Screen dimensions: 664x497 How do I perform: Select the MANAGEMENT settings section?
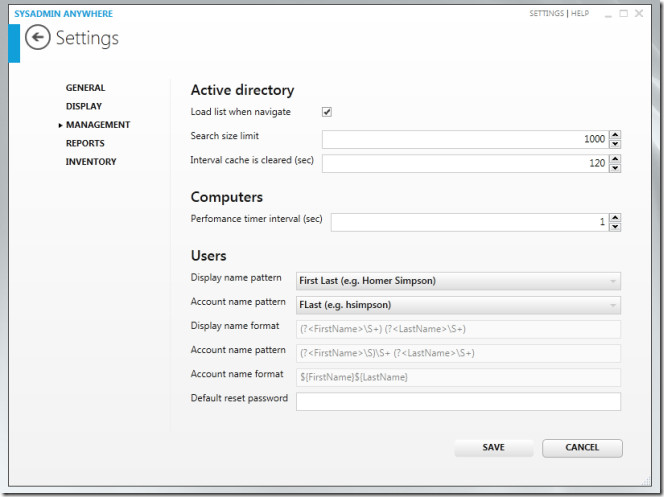pos(98,125)
